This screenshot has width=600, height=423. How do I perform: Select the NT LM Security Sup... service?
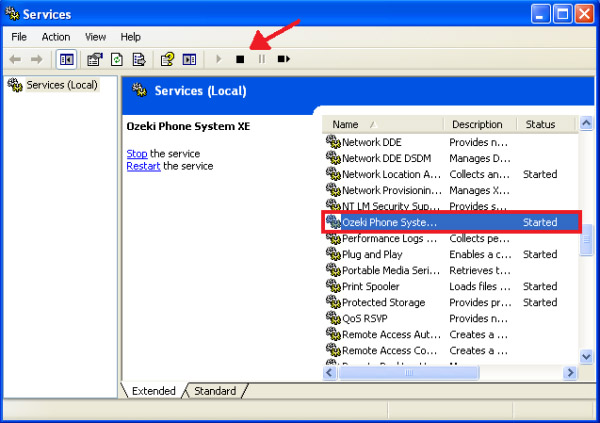pyautogui.click(x=451, y=206)
